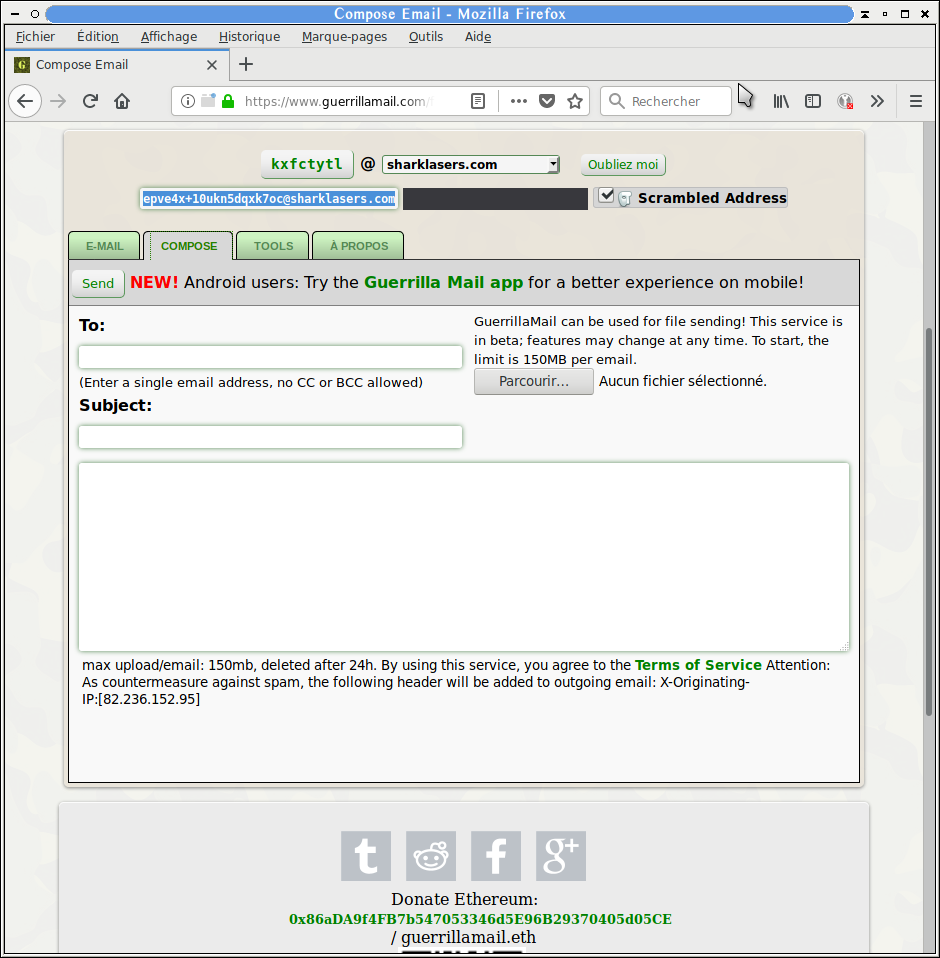The image size is (940, 958).
Task: Click the scrambled email address field
Action: pyautogui.click(x=269, y=199)
